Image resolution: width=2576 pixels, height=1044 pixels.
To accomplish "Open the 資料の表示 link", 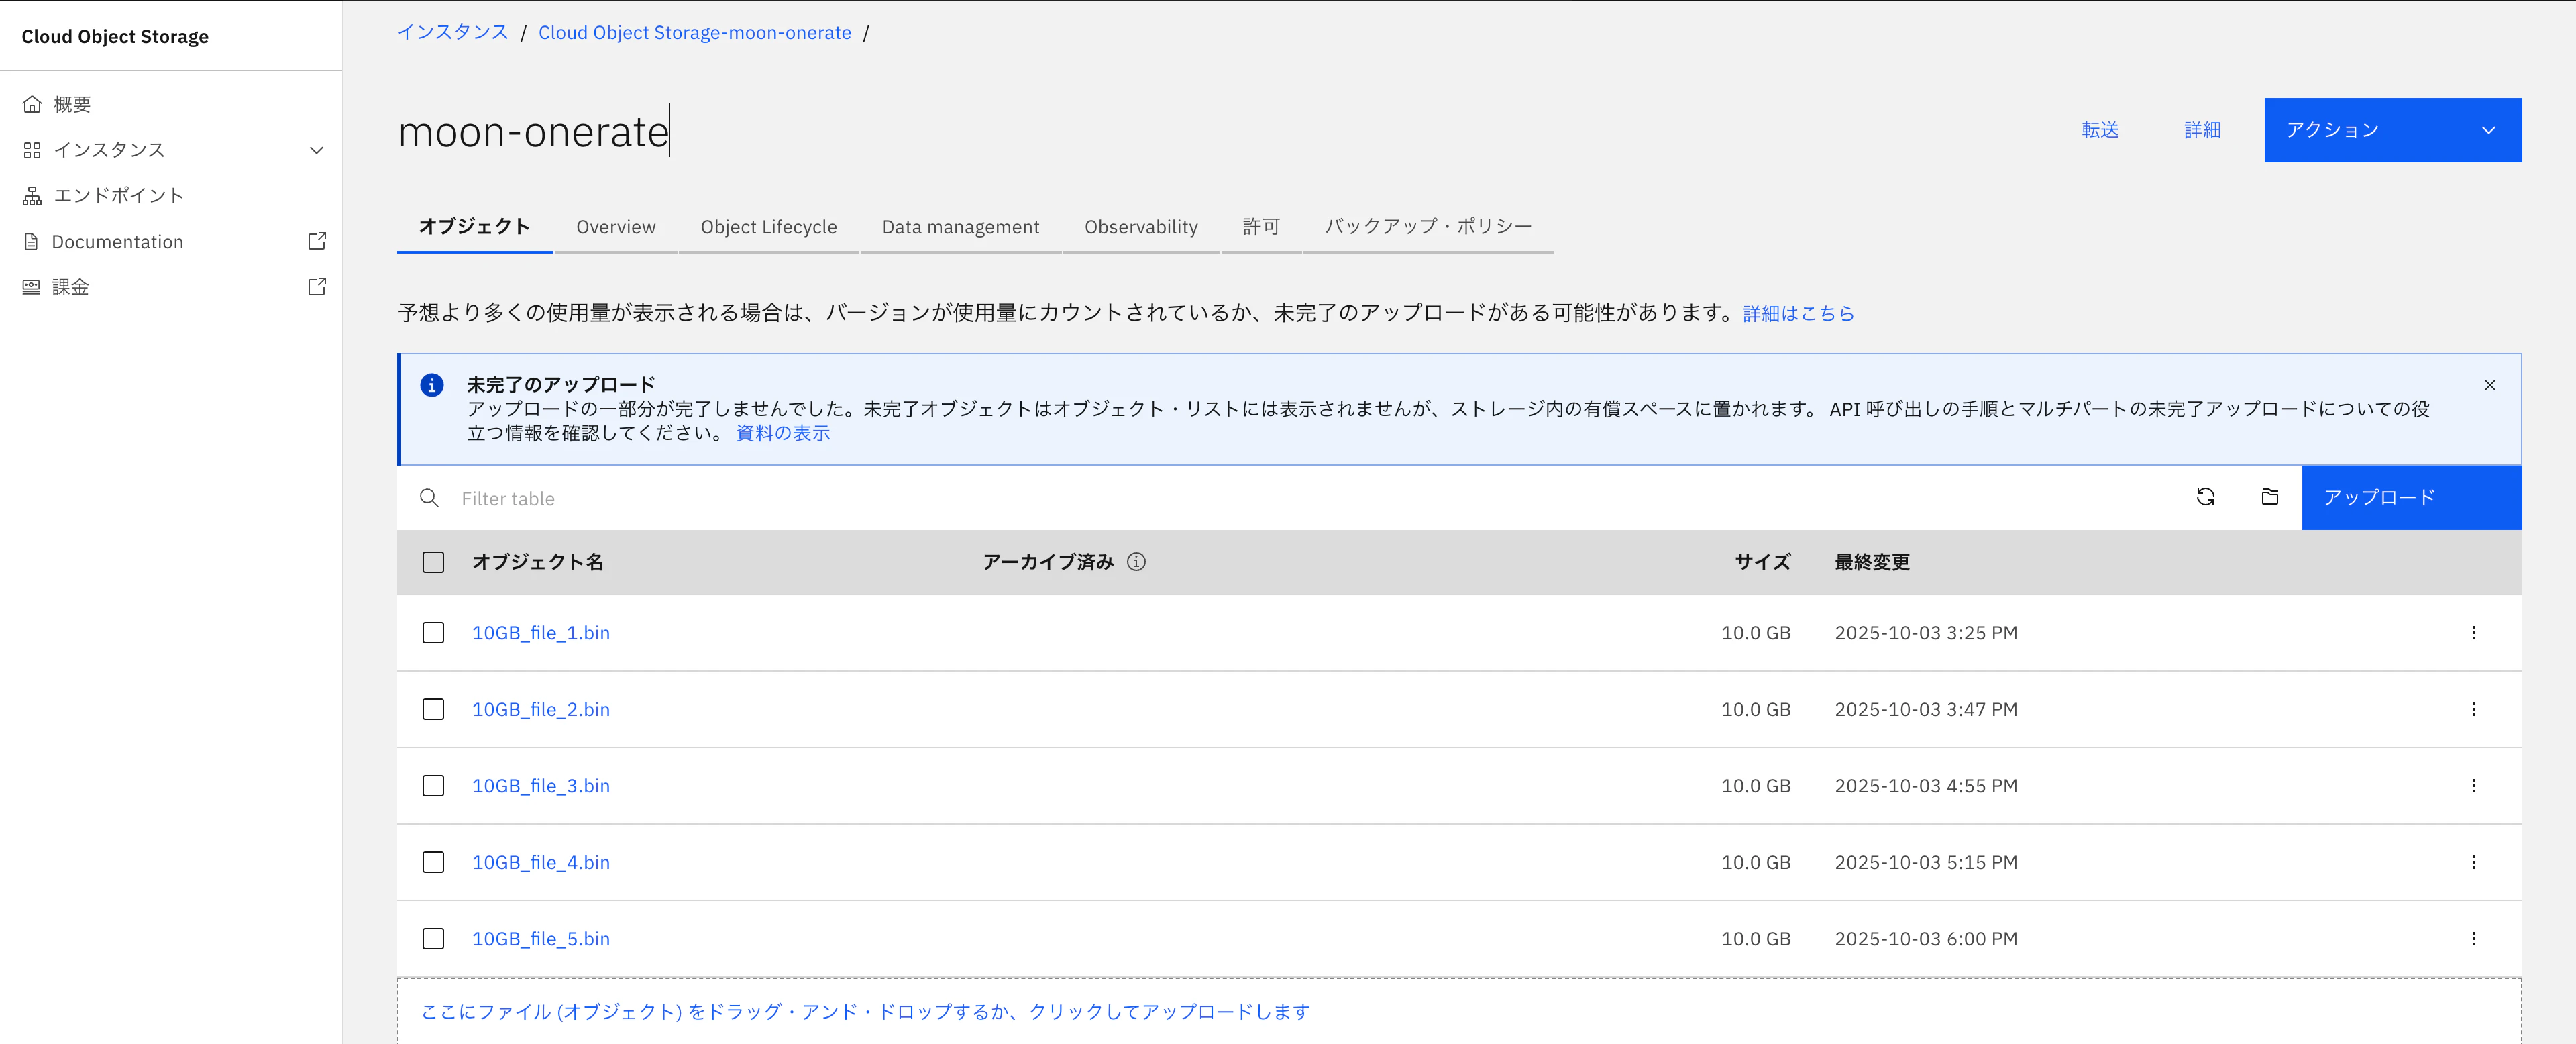I will [x=783, y=433].
